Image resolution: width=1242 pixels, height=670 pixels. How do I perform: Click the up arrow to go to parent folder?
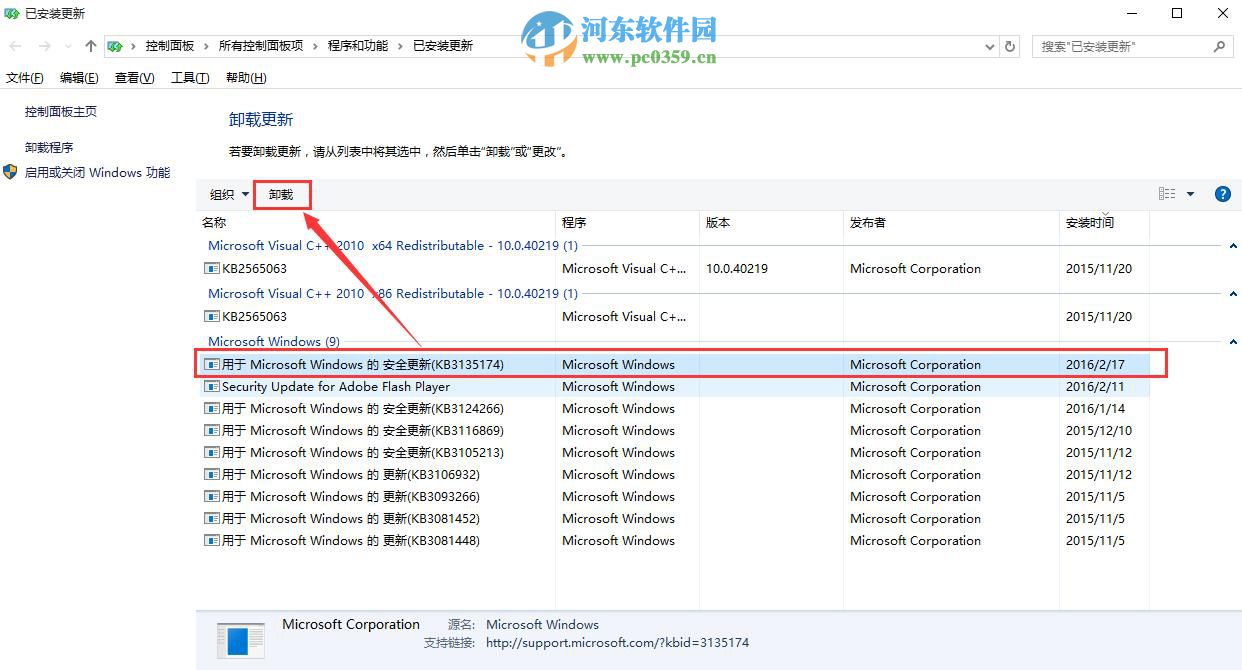point(89,45)
